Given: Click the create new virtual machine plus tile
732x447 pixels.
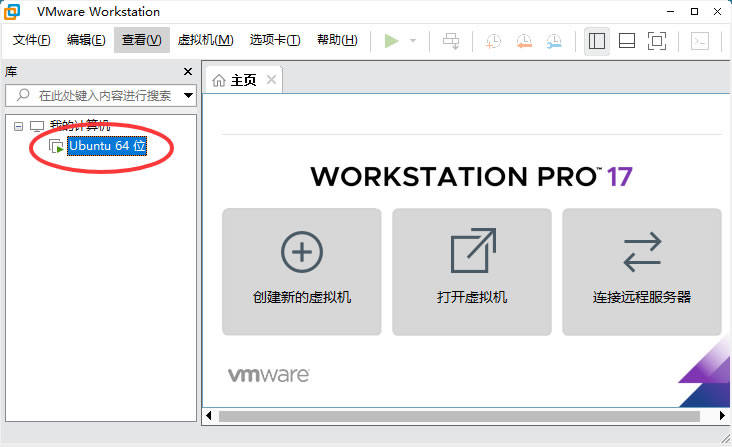Looking at the screenshot, I should (x=302, y=271).
